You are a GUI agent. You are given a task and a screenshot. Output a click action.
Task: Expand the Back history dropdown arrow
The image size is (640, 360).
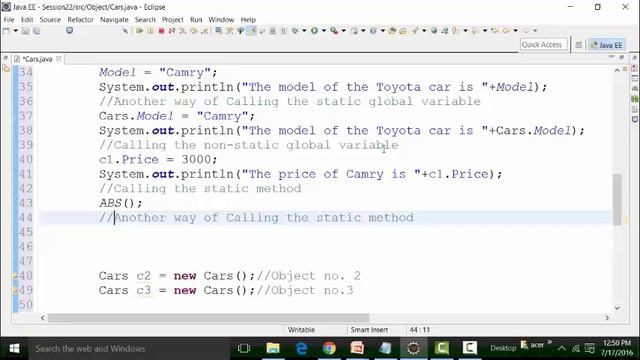[x=516, y=31]
